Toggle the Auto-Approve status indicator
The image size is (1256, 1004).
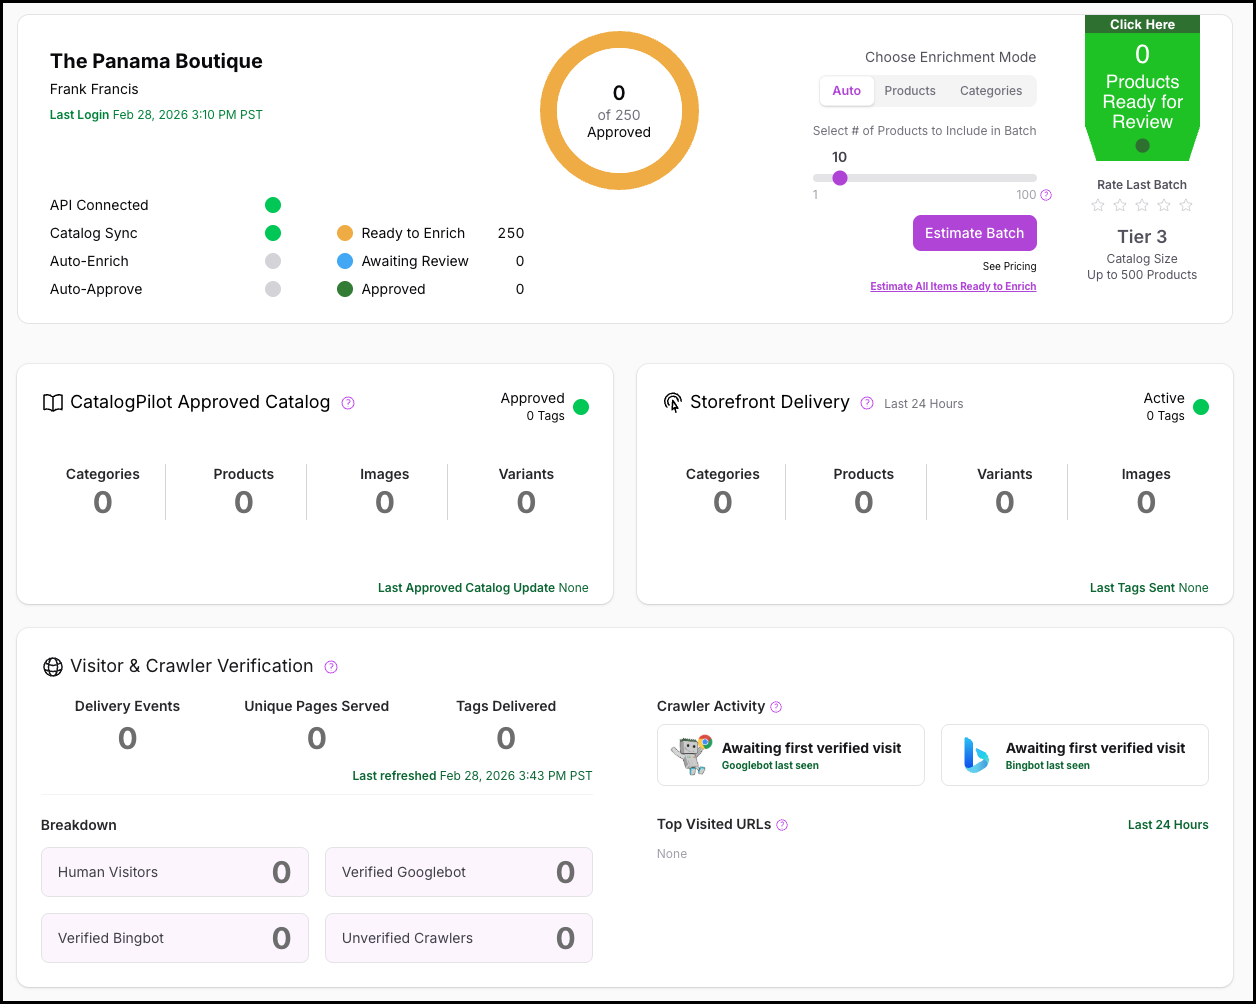click(x=273, y=289)
